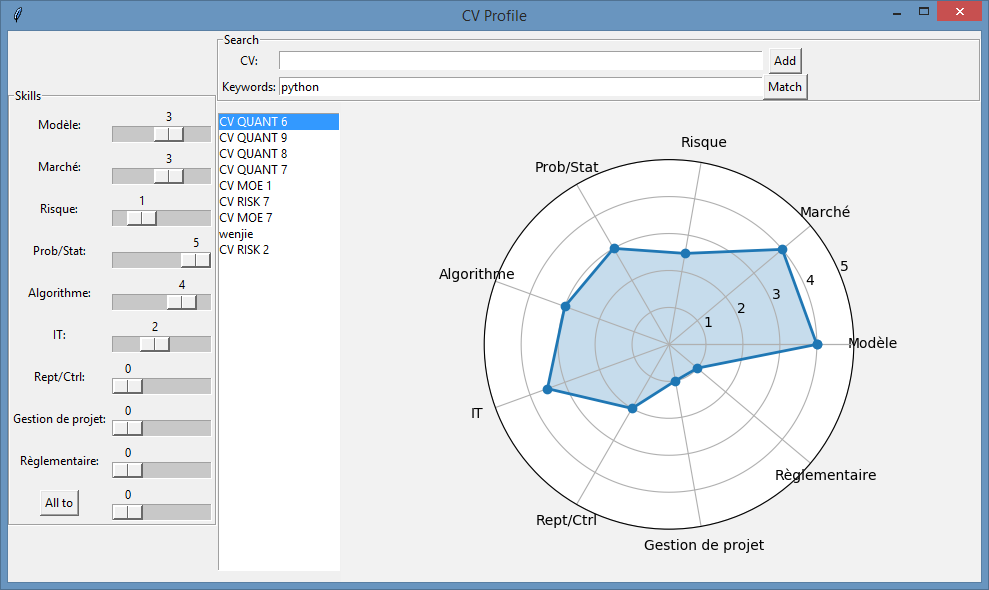Click the Add button
989x590 pixels.
tap(785, 61)
